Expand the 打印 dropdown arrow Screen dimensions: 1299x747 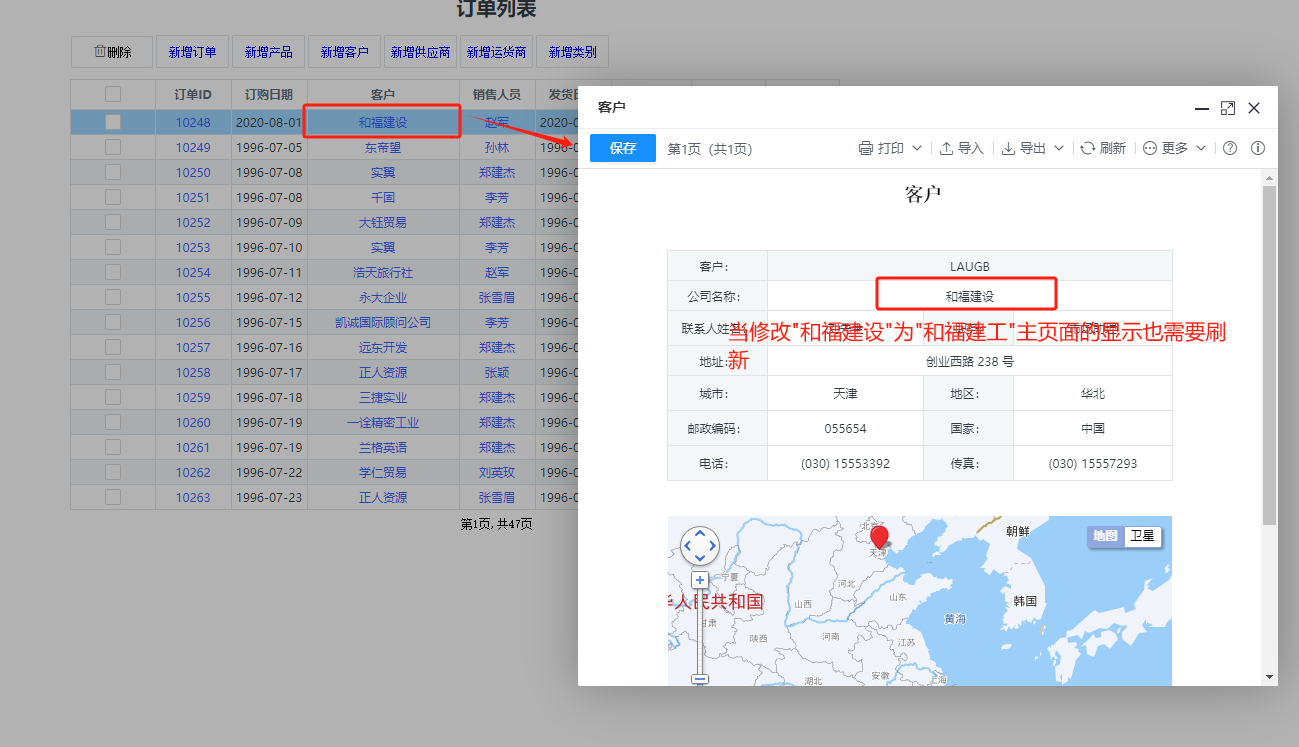[x=916, y=148]
